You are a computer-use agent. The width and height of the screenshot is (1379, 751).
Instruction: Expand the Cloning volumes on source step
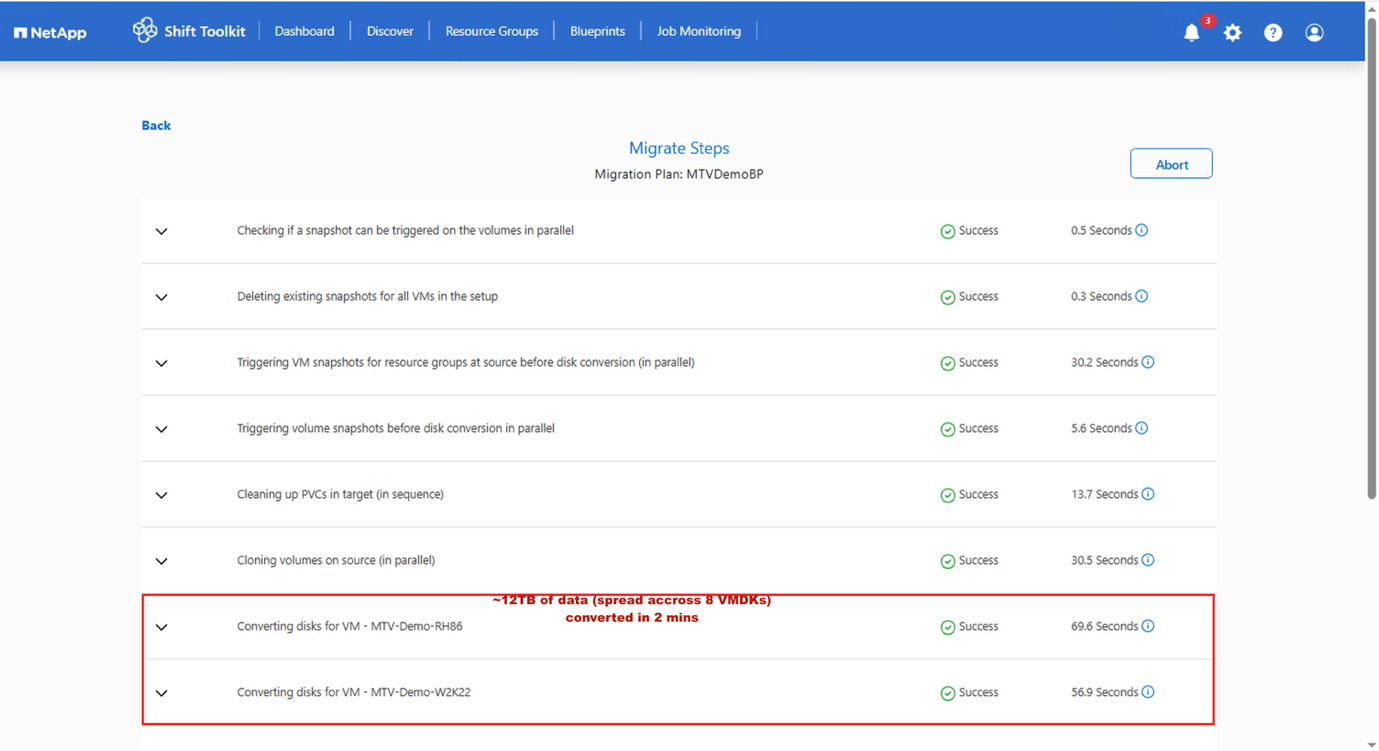(x=161, y=561)
